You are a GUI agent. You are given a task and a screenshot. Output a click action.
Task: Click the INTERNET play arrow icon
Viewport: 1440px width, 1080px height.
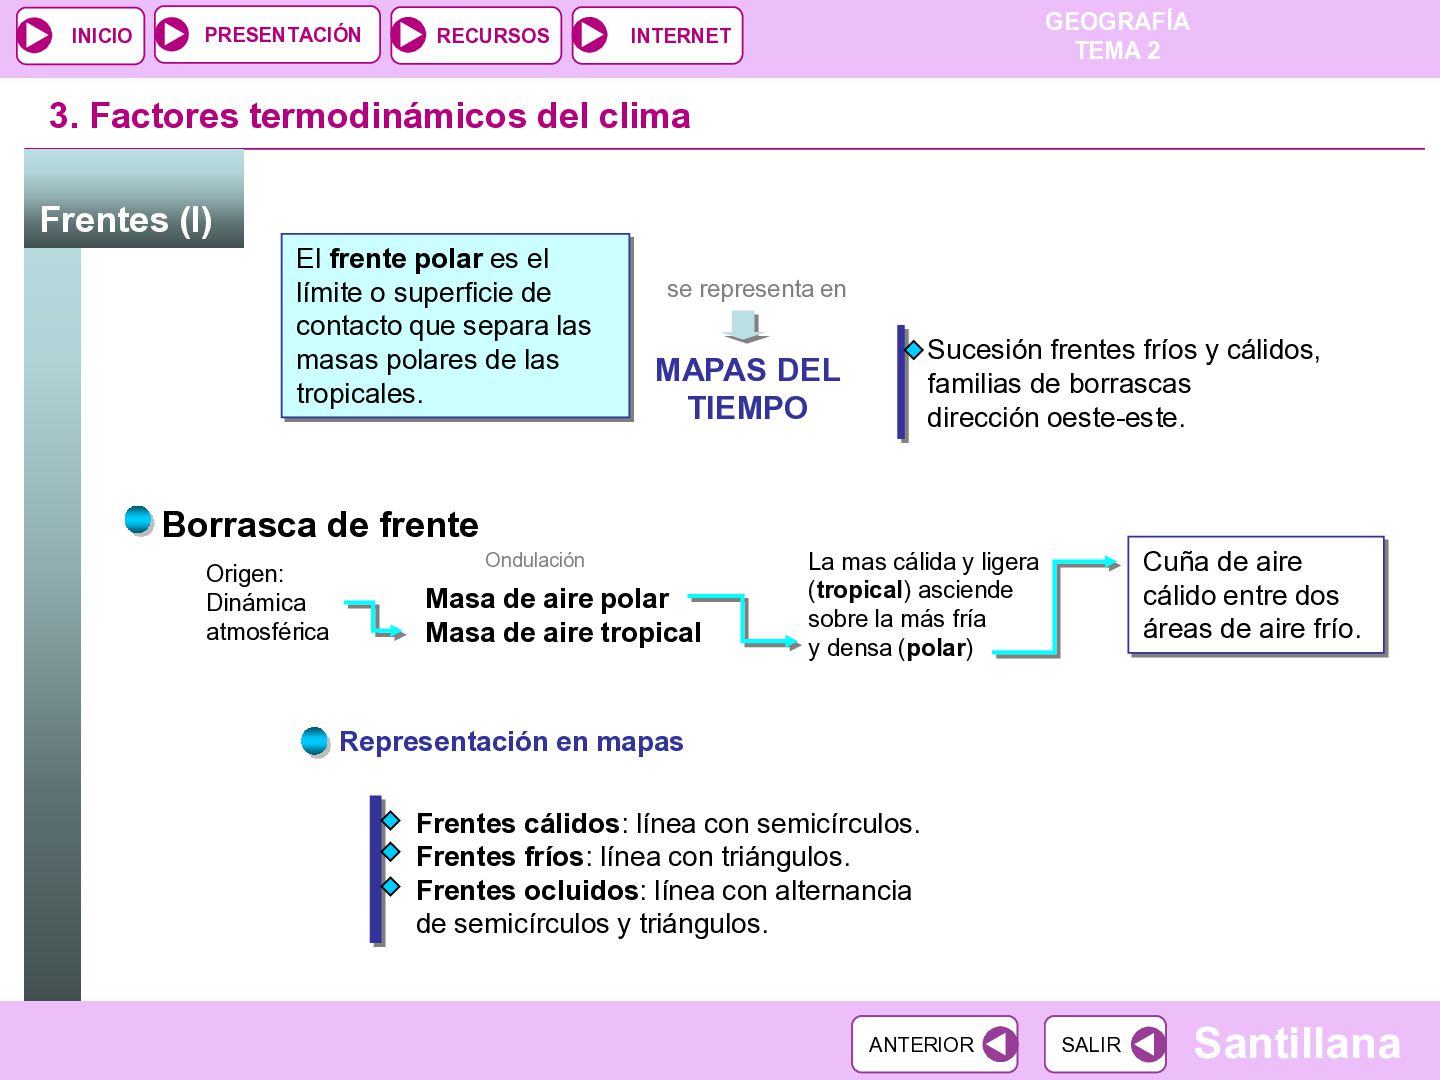click(x=590, y=35)
